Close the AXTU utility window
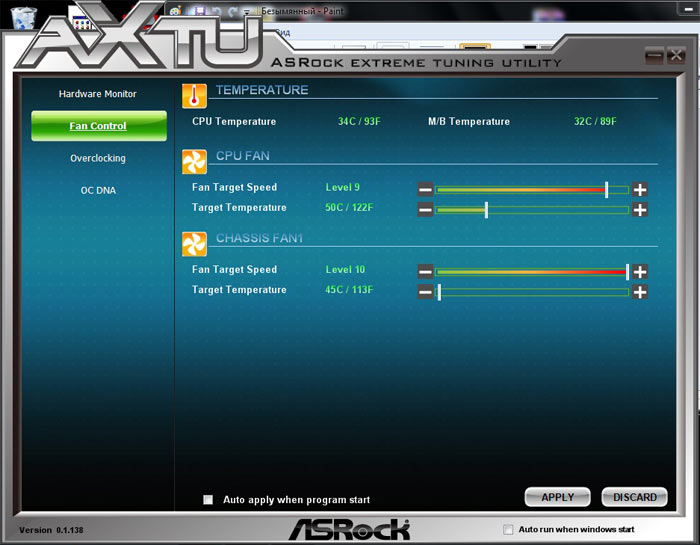The height and width of the screenshot is (545, 700). point(676,55)
